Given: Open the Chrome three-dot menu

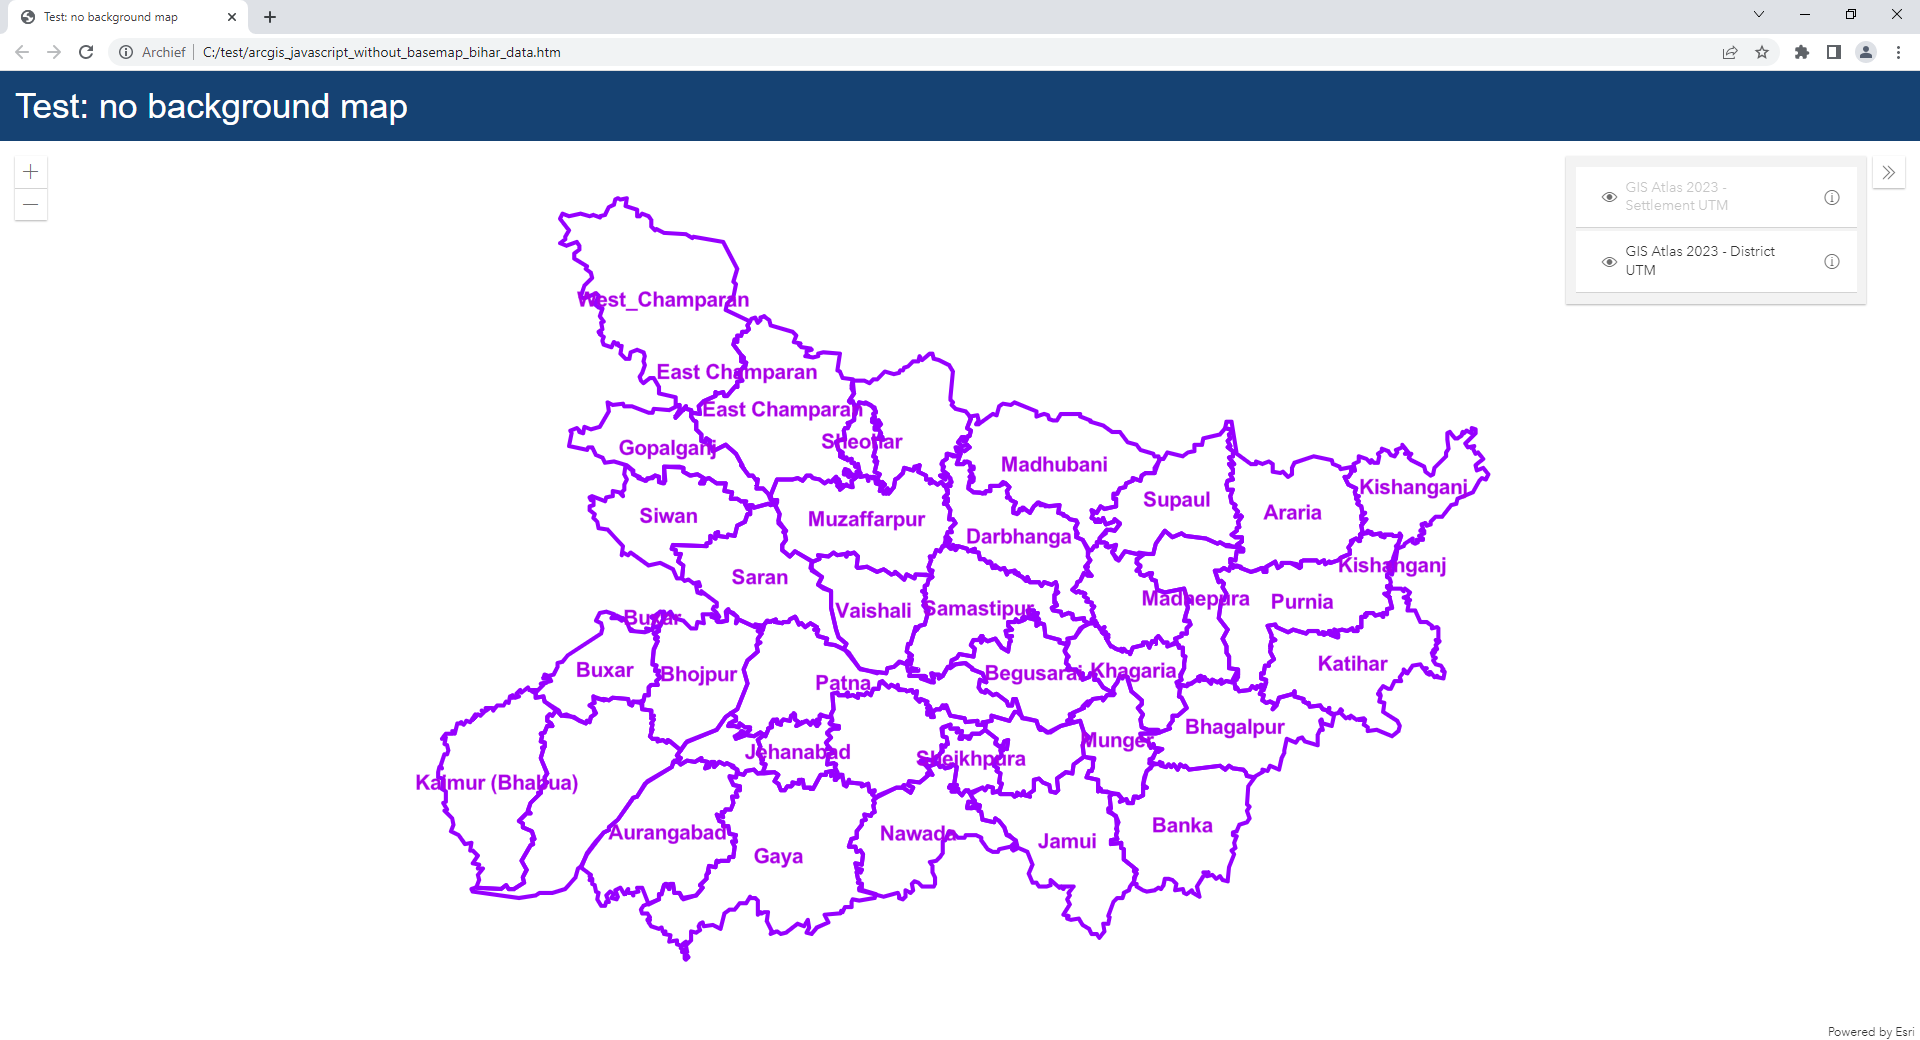Looking at the screenshot, I should coord(1899,52).
